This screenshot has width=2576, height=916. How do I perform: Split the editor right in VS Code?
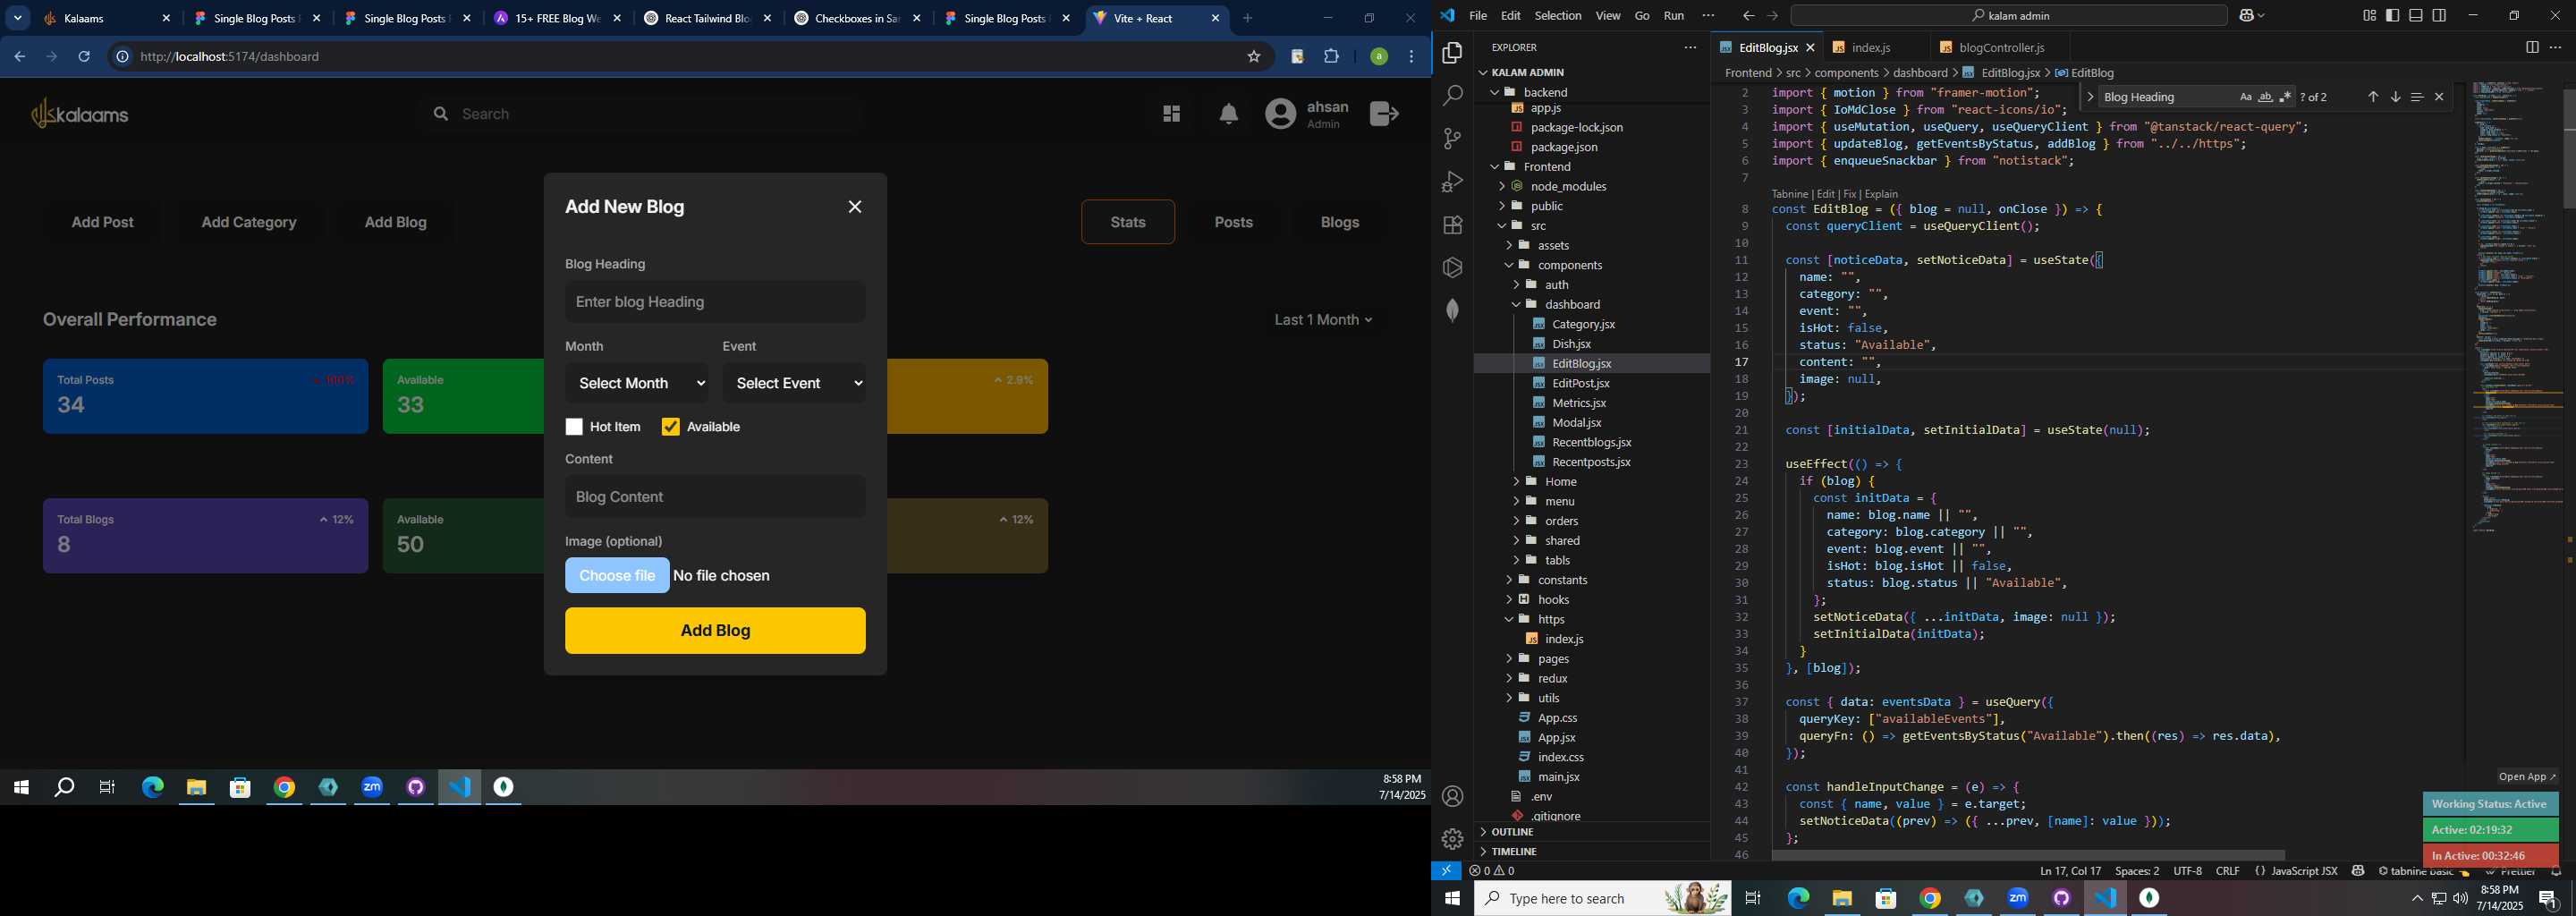pyautogui.click(x=2532, y=47)
